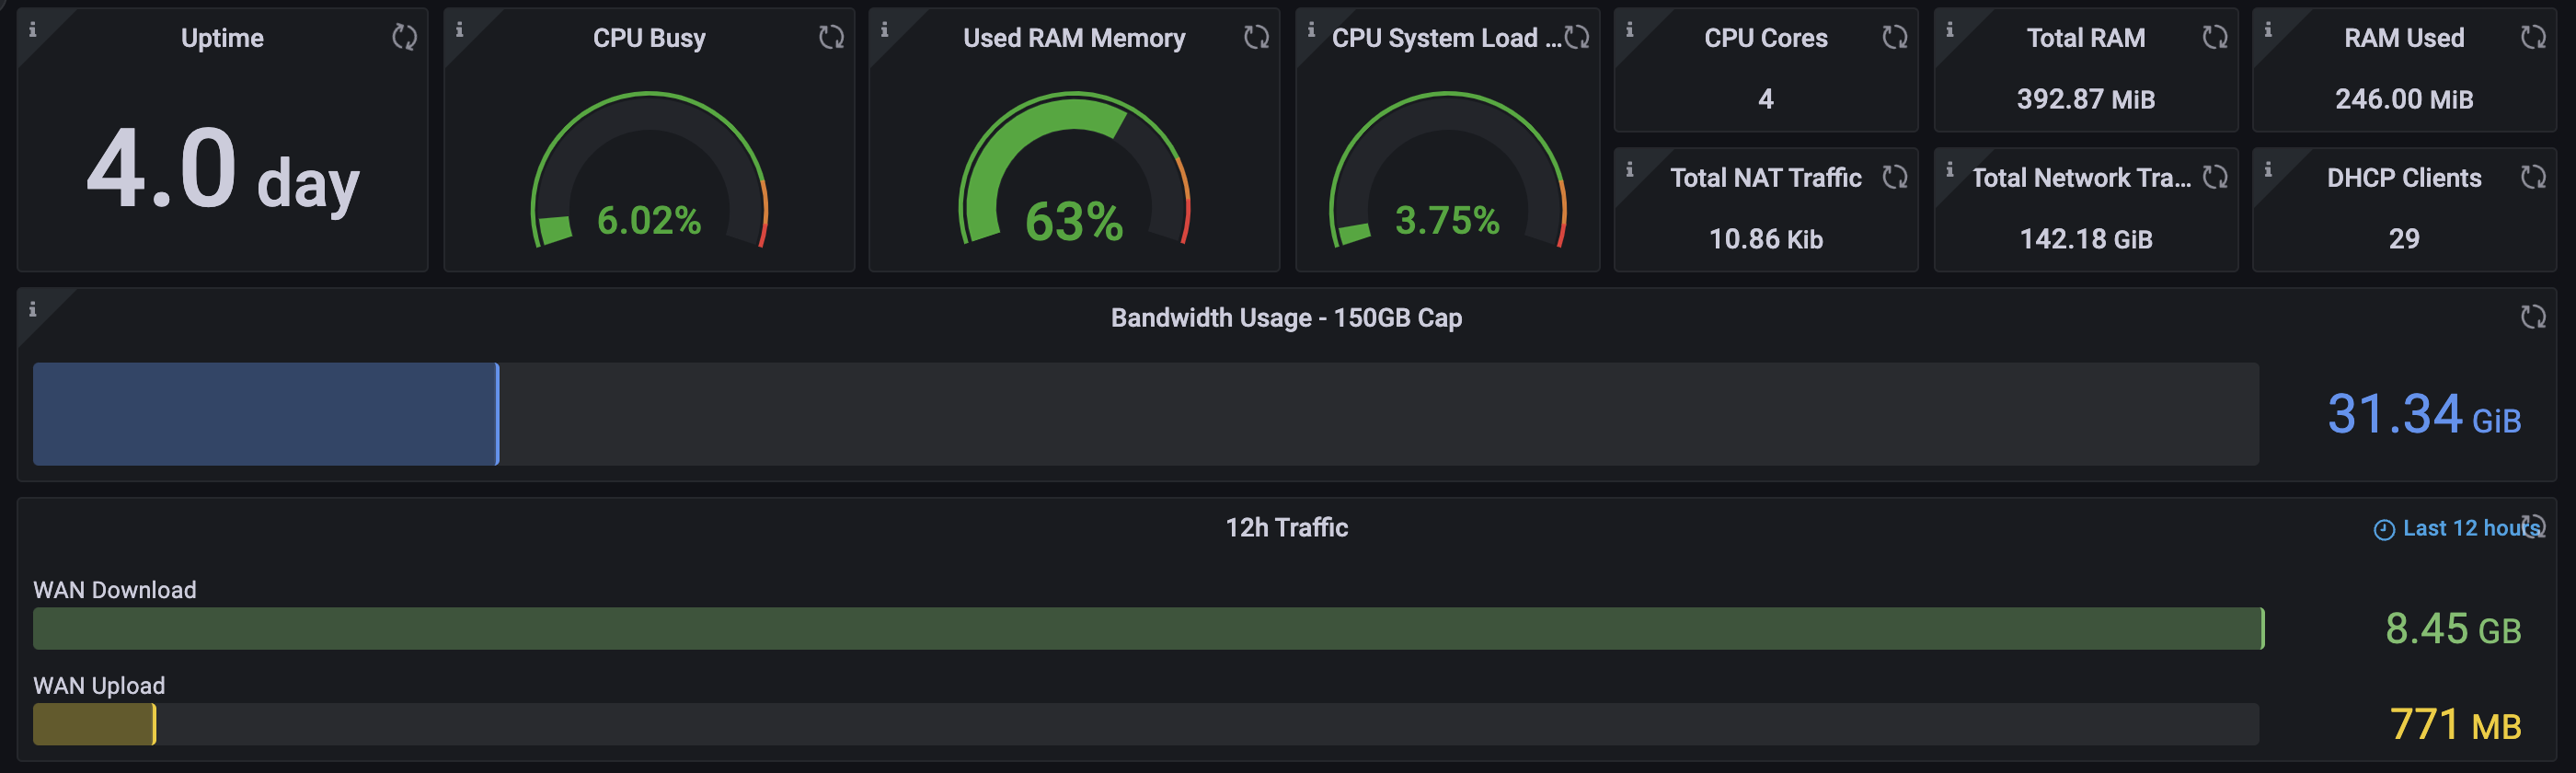The image size is (2576, 773).
Task: Click the WAN Upload label
Action: click(x=99, y=686)
